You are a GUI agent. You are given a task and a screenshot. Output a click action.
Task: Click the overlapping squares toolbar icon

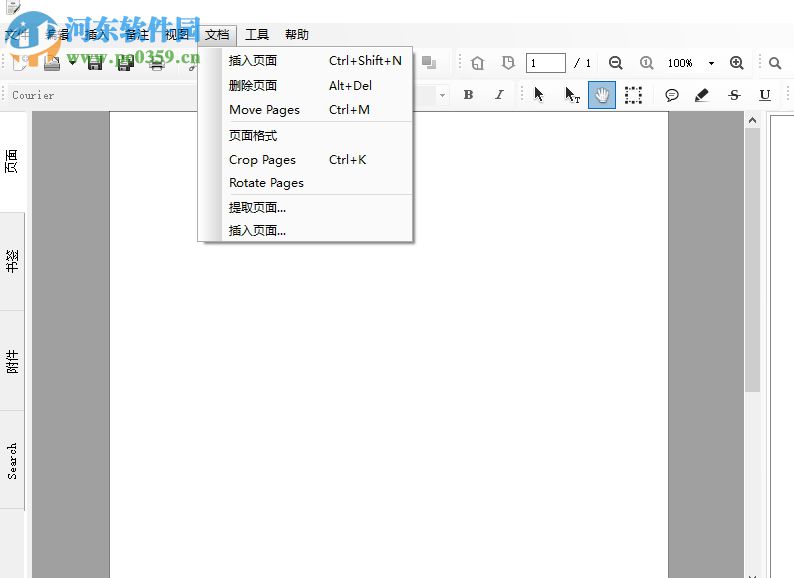[429, 62]
